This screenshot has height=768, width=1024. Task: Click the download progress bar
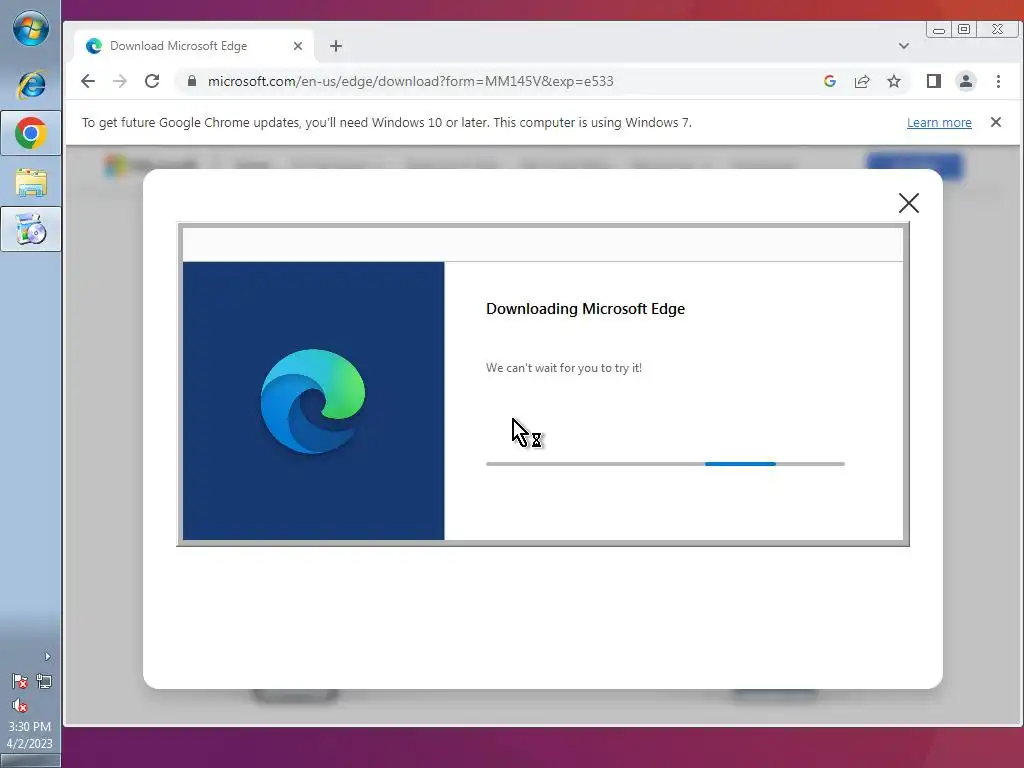pos(665,464)
